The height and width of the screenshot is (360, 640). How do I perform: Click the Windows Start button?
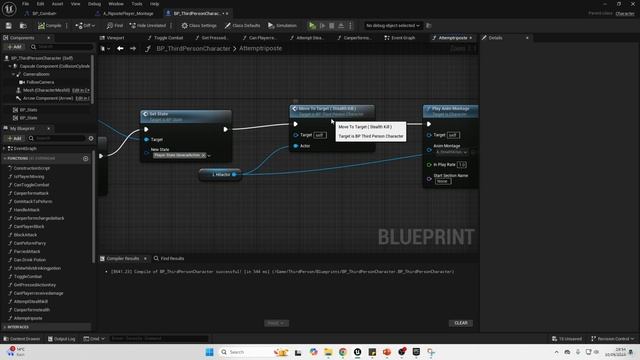point(209,352)
